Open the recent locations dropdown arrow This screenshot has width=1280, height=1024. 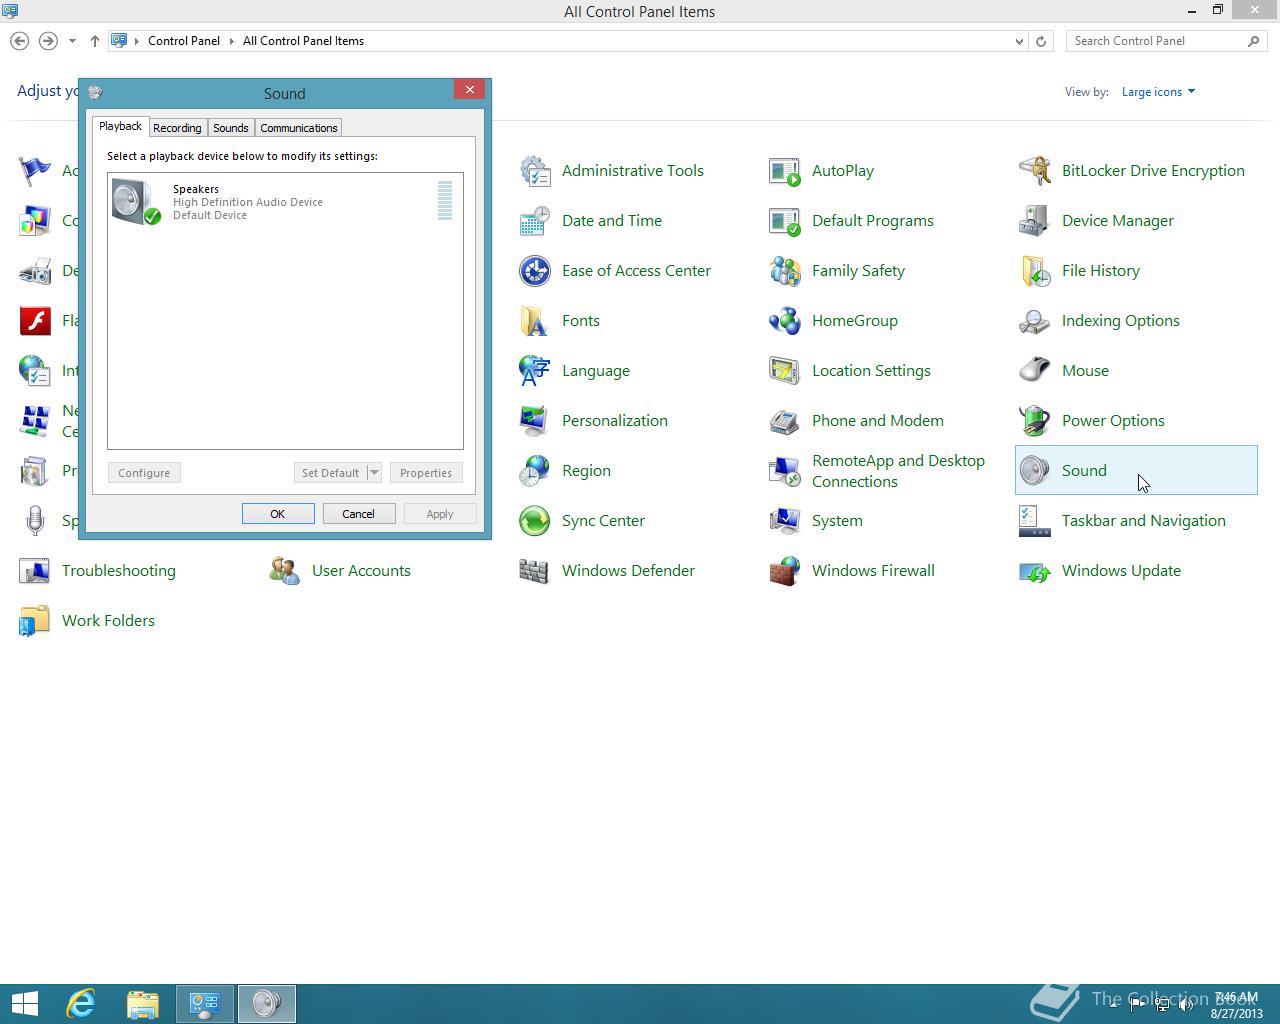[x=72, y=41]
